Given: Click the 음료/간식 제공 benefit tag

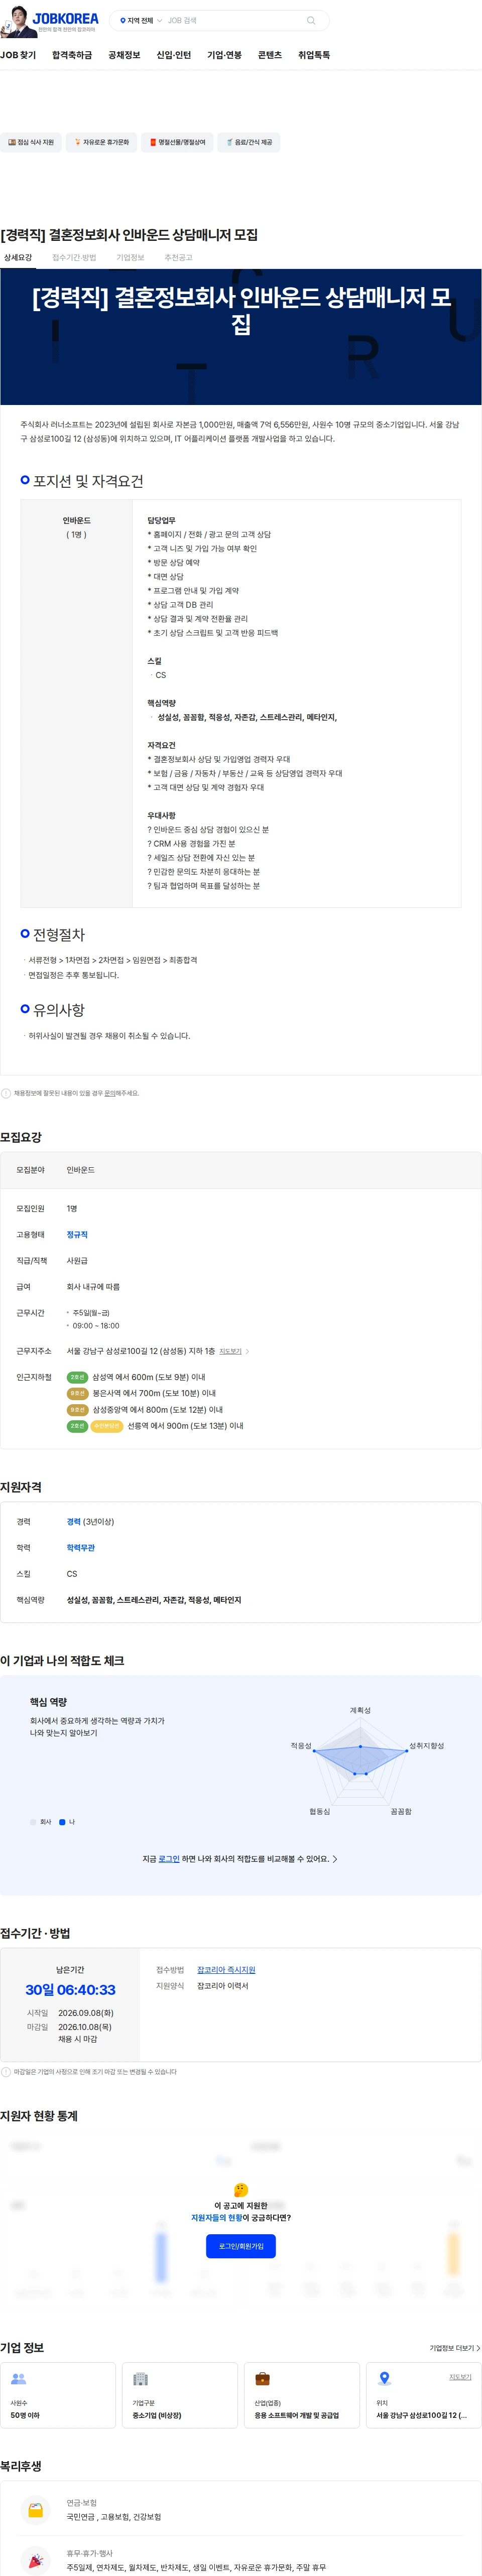Looking at the screenshot, I should (x=249, y=142).
